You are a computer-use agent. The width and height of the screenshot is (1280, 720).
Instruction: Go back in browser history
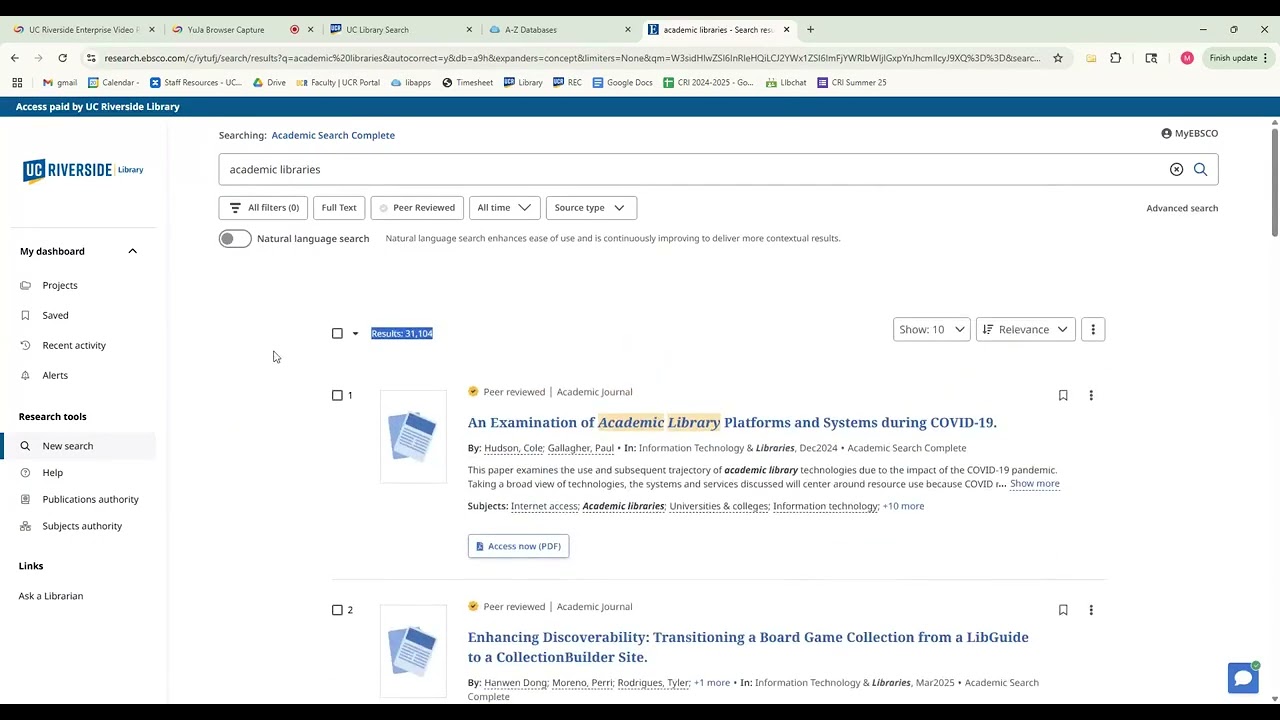(15, 58)
